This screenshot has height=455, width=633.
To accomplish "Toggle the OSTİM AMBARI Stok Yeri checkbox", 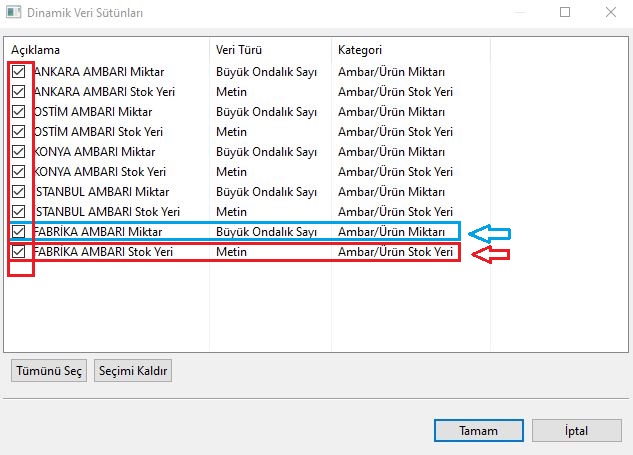I will (19, 132).
